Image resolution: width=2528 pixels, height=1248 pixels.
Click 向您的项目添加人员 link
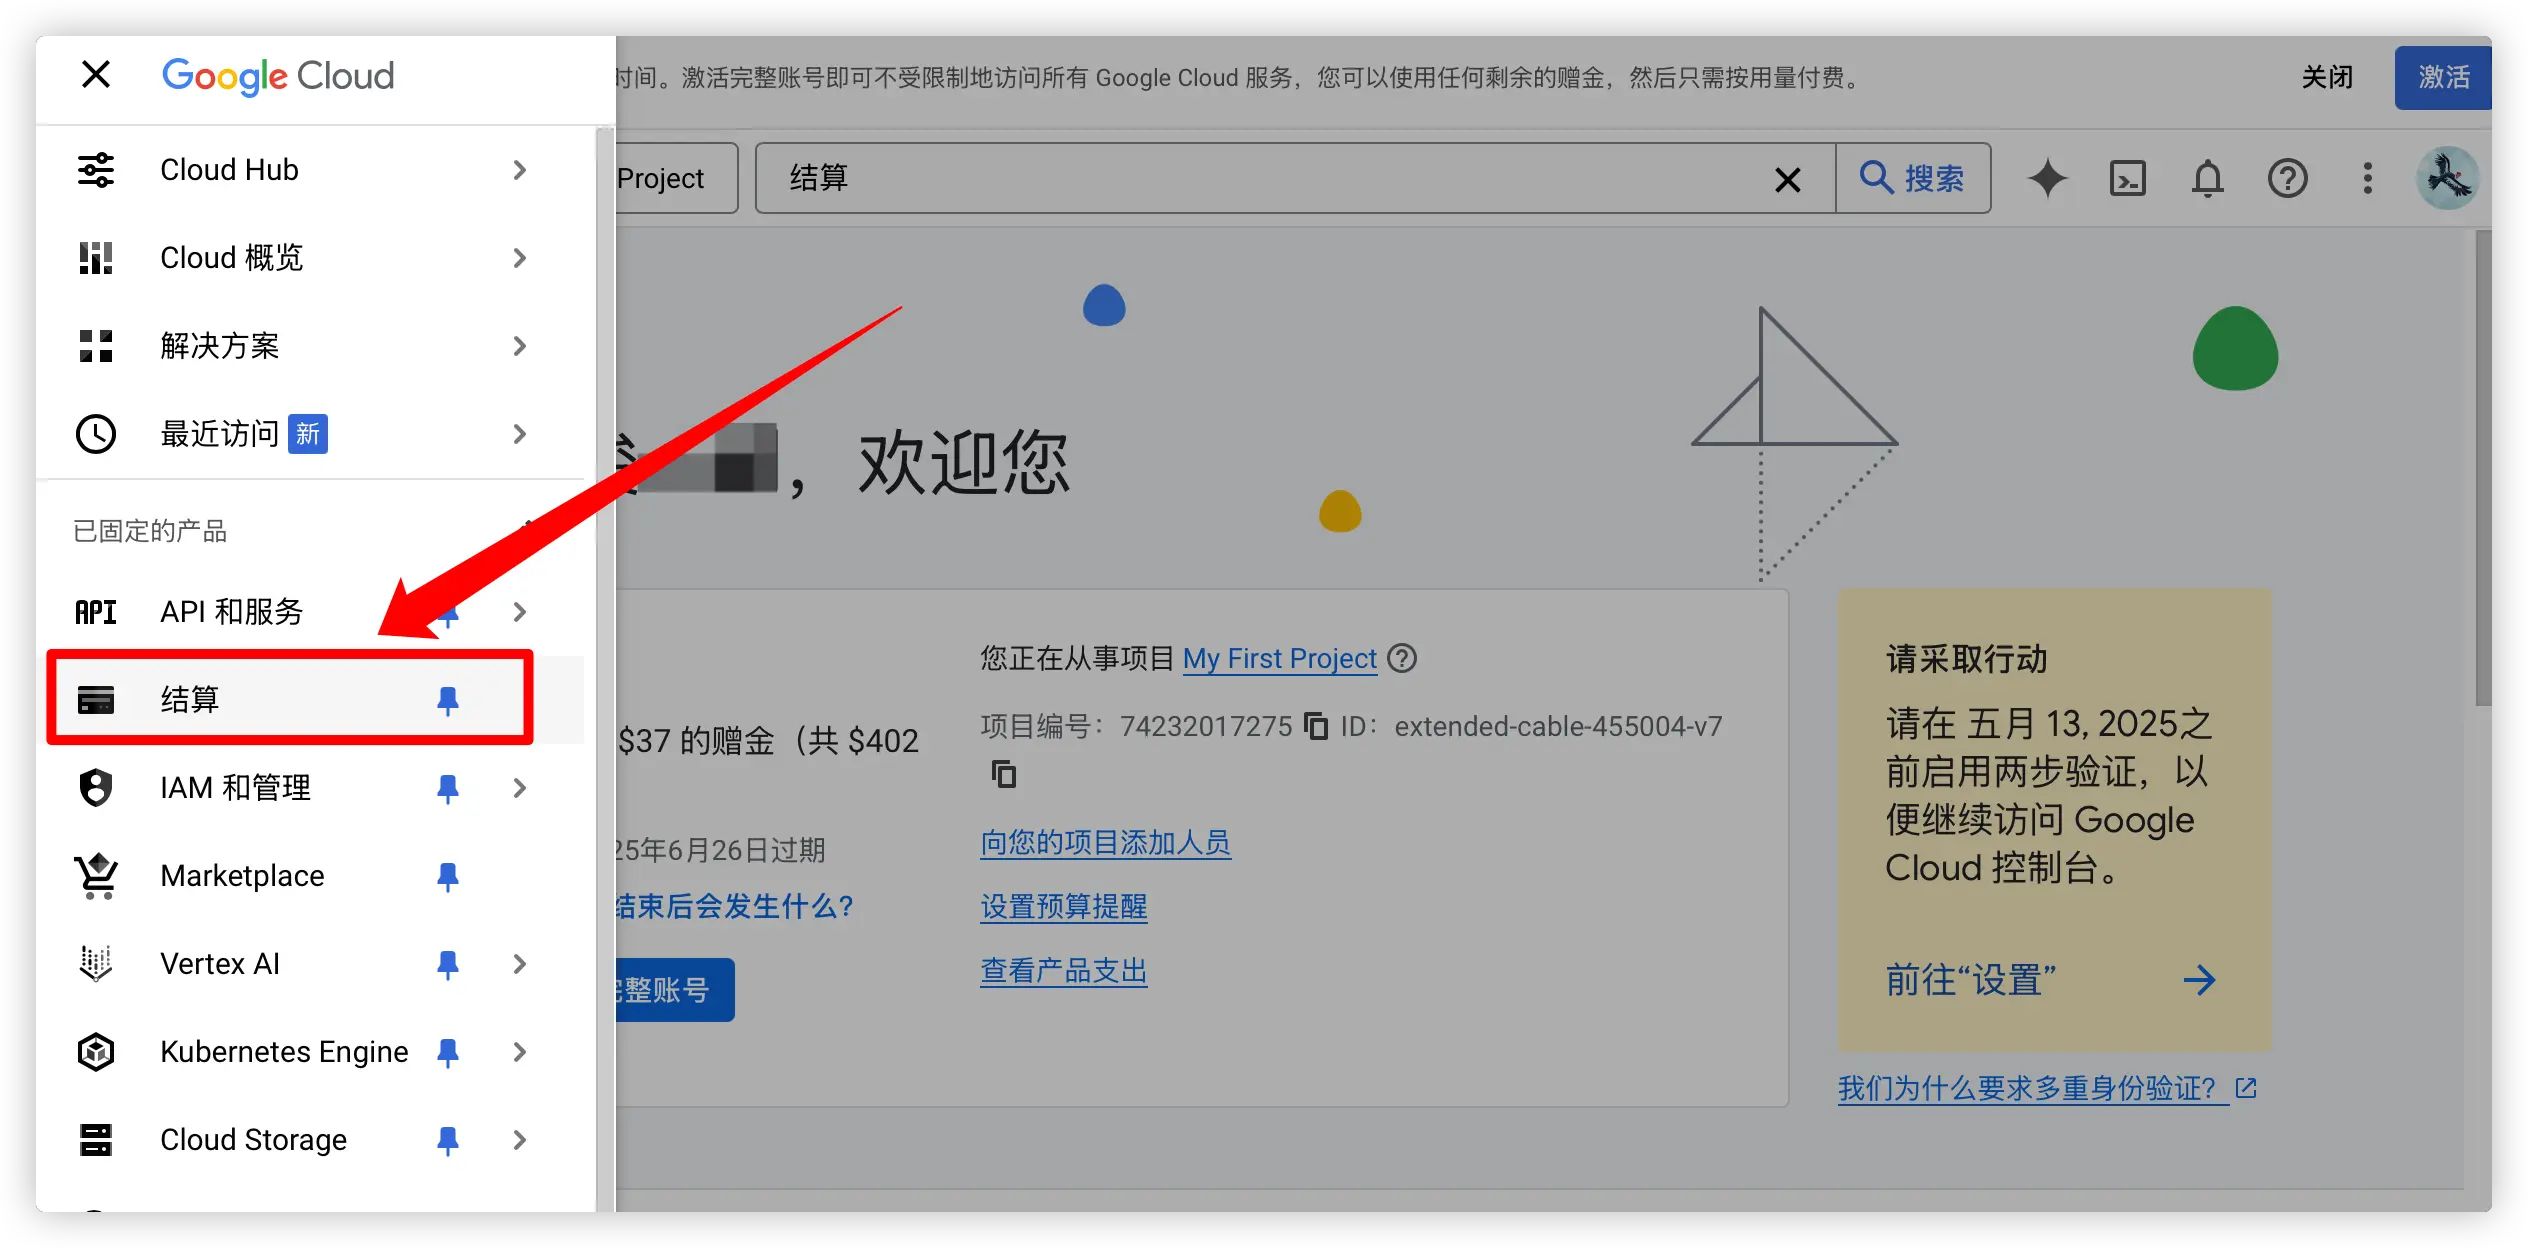(x=1105, y=842)
